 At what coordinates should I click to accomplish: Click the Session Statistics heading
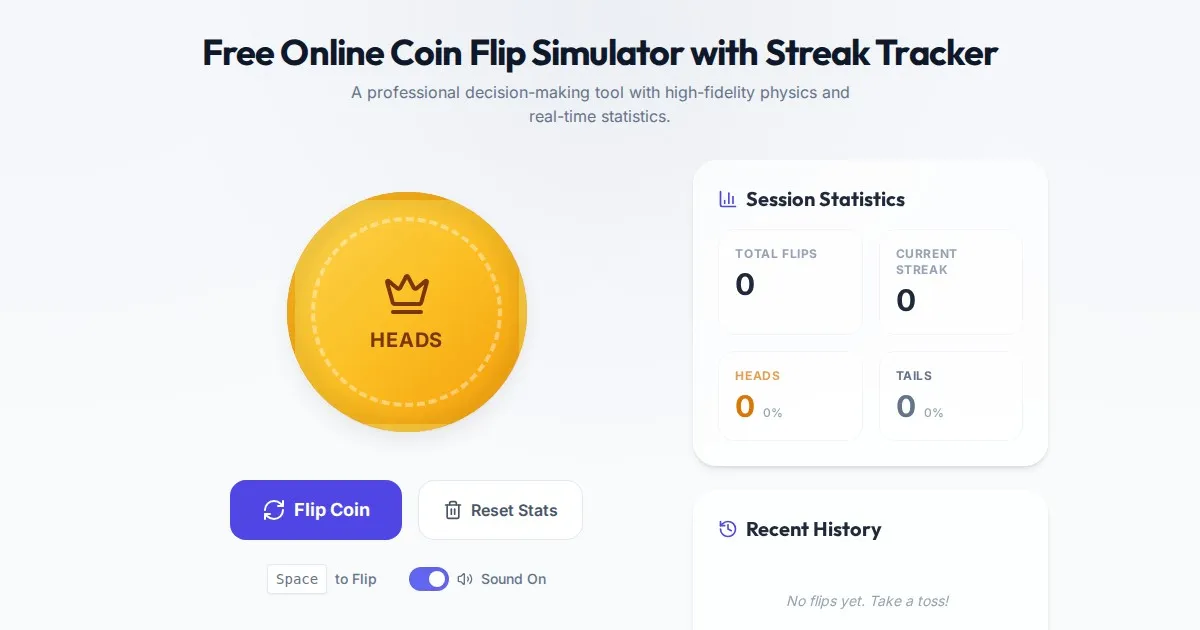pyautogui.click(x=825, y=199)
